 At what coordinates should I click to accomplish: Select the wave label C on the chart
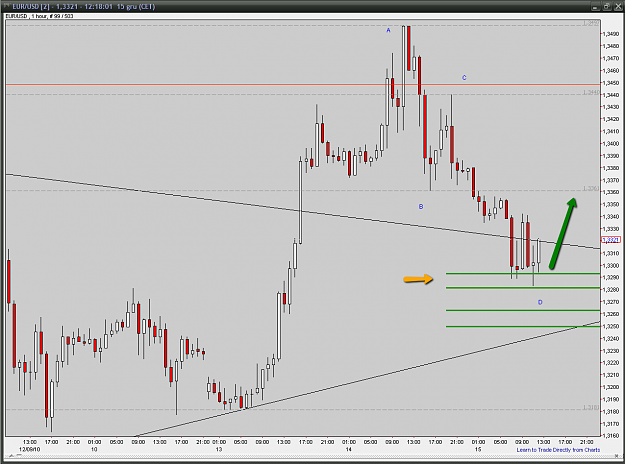(x=464, y=77)
